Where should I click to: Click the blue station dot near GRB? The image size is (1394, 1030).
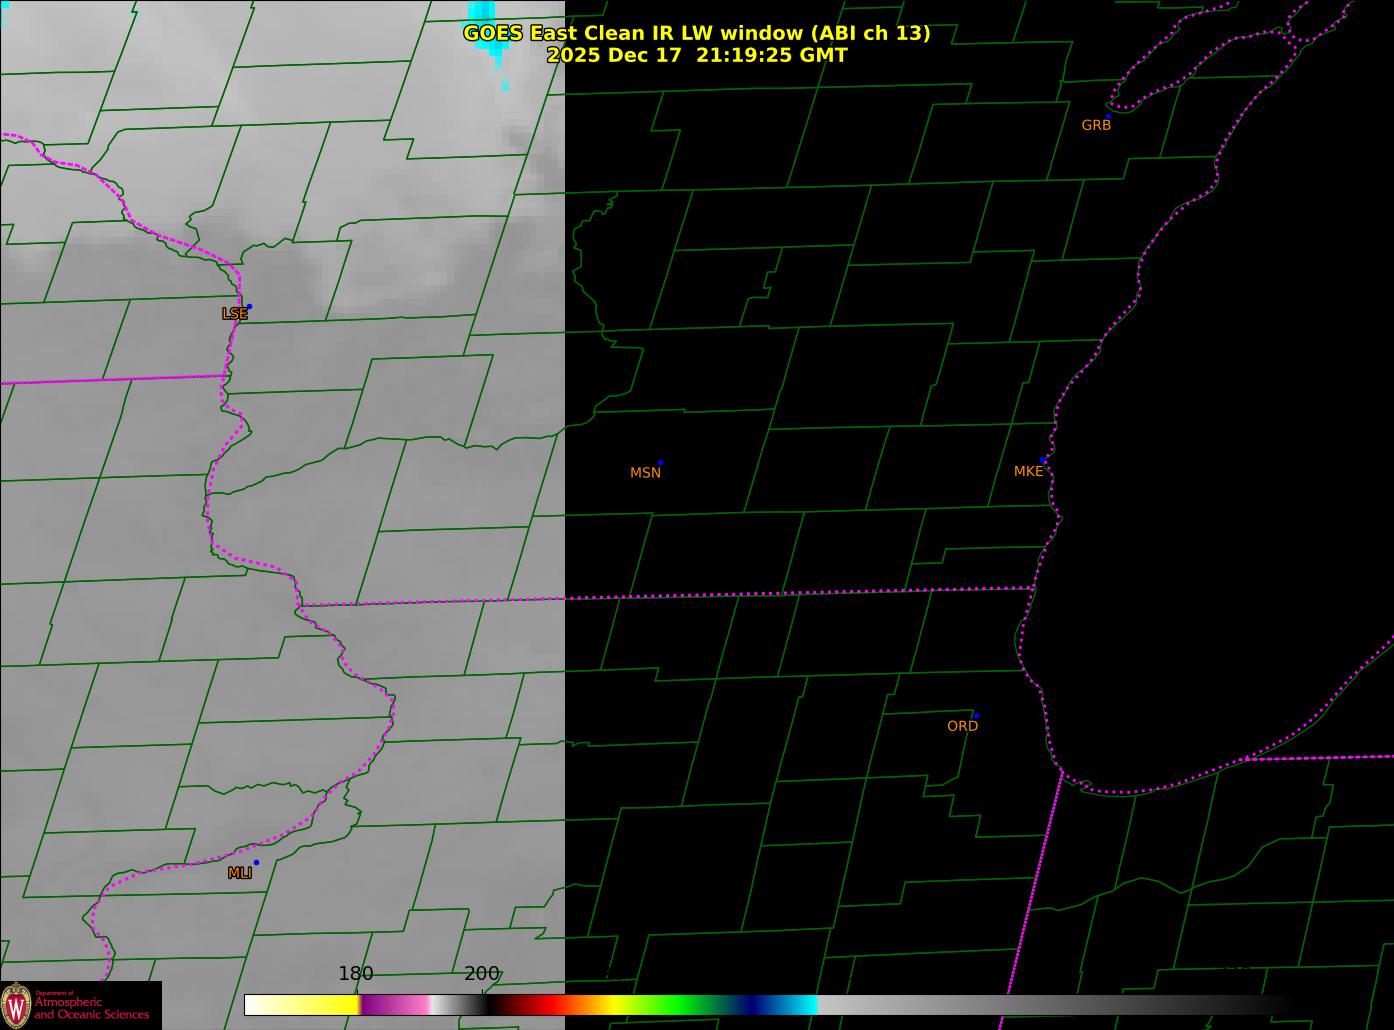click(1108, 116)
